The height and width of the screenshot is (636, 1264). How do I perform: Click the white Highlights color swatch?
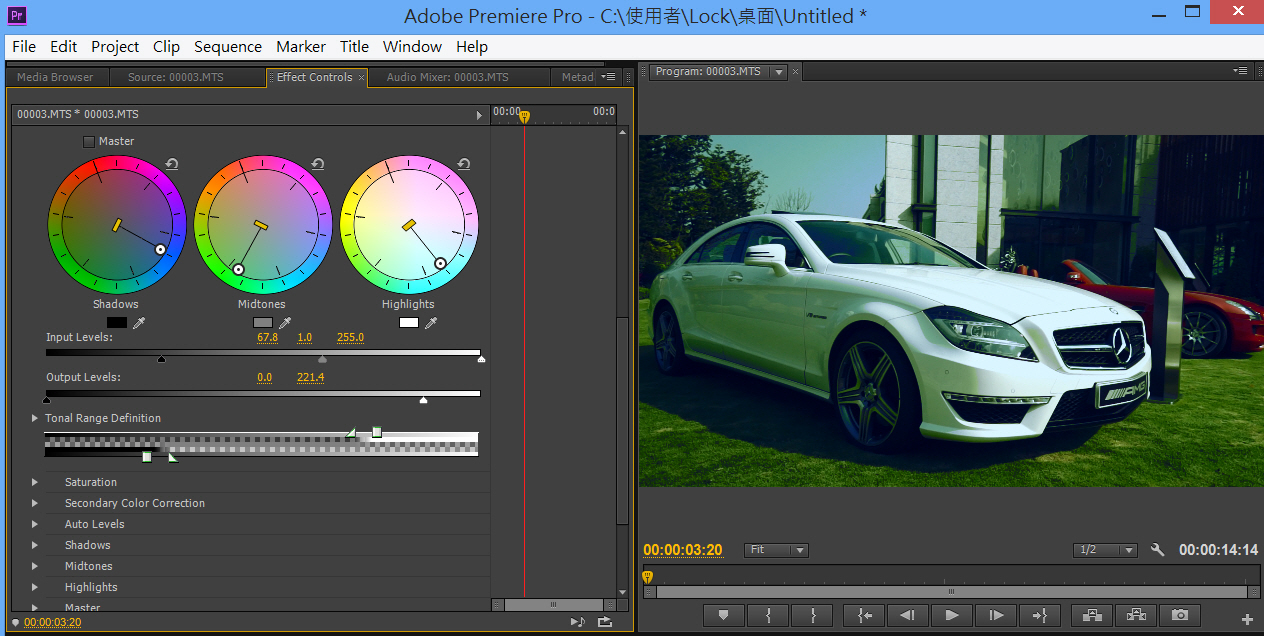point(408,323)
